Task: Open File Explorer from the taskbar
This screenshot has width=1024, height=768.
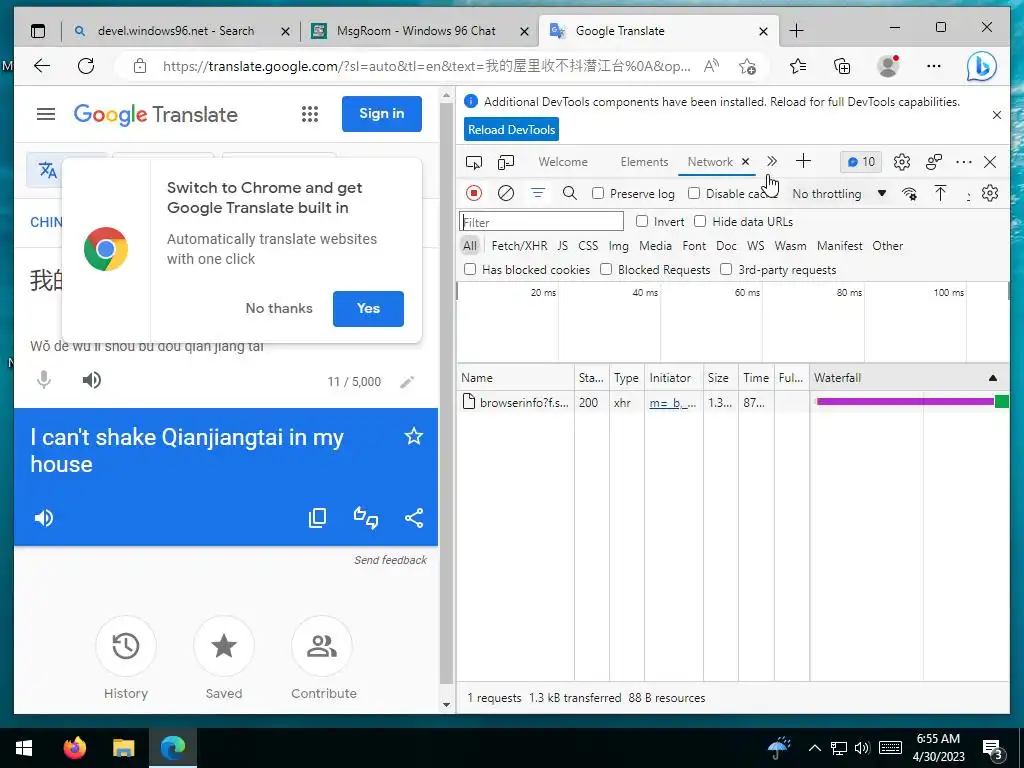Action: 123,748
